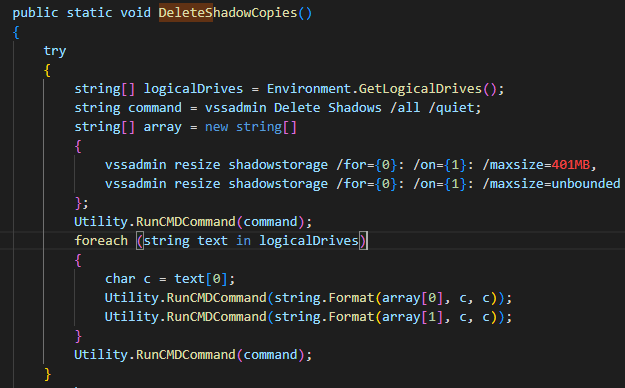Click the try keyword
This screenshot has height=388, width=625.
[55, 51]
